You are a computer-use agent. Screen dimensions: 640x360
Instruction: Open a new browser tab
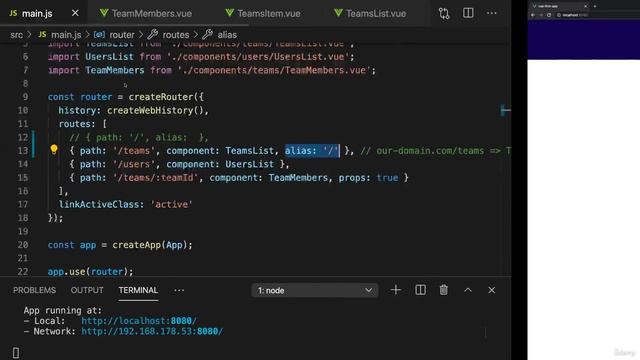click(595, 6)
